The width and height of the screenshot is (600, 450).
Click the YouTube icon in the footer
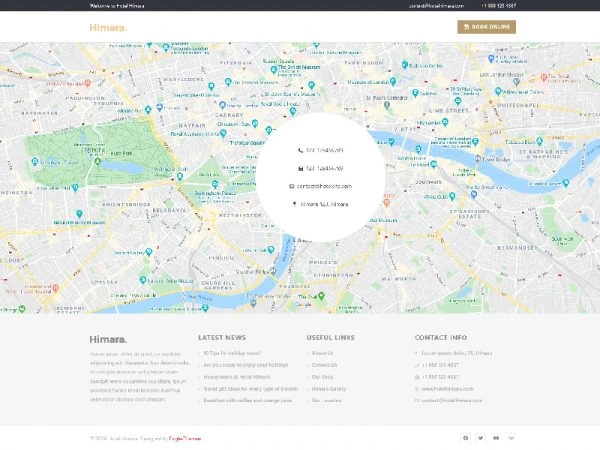[x=496, y=438]
